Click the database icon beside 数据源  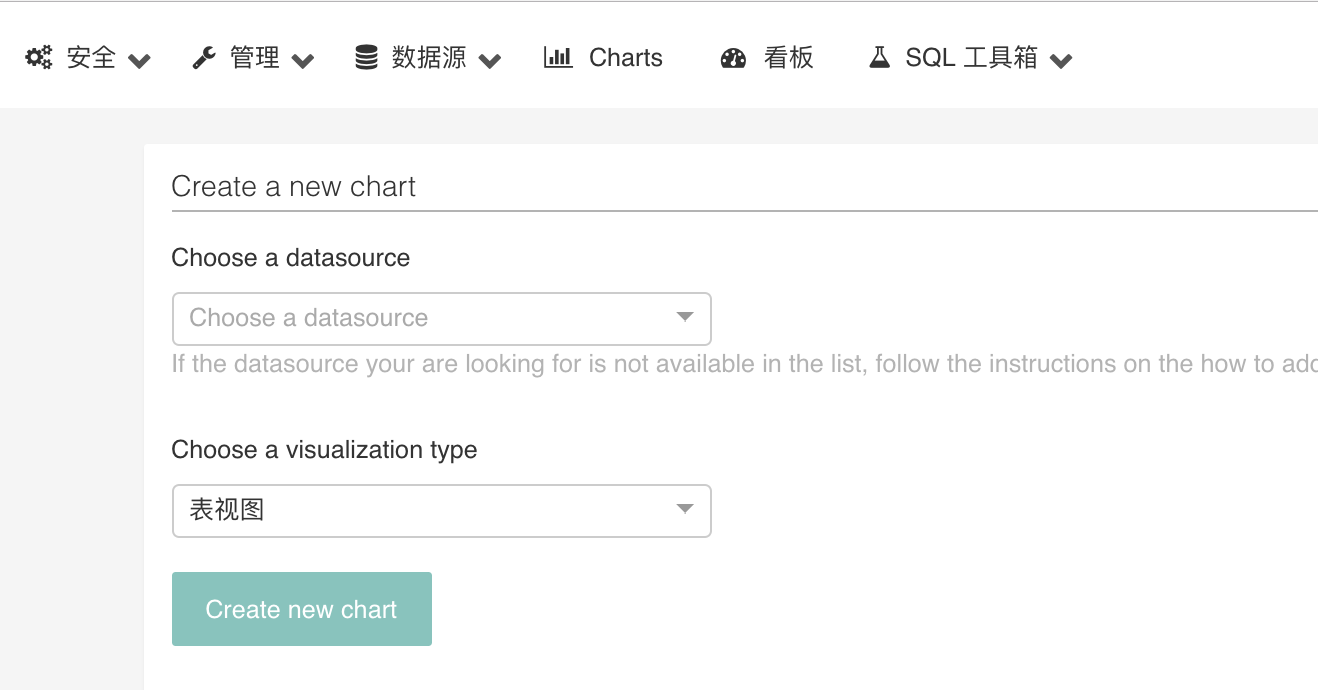(367, 58)
